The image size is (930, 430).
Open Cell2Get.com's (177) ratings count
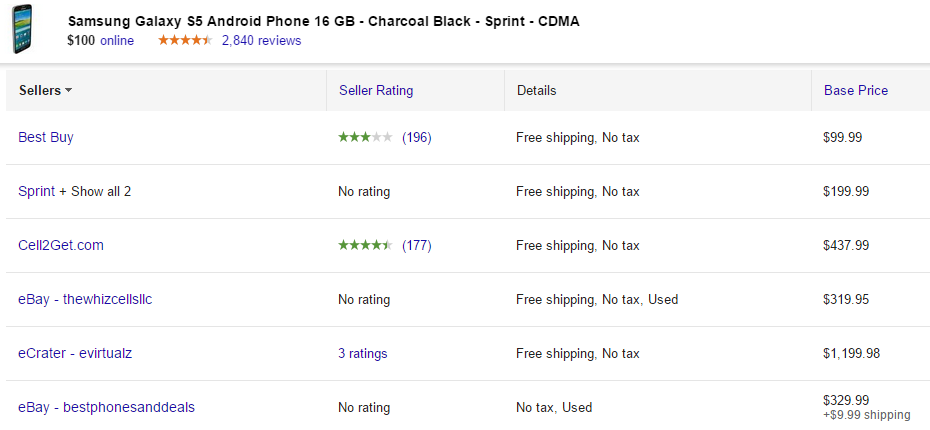tap(416, 246)
